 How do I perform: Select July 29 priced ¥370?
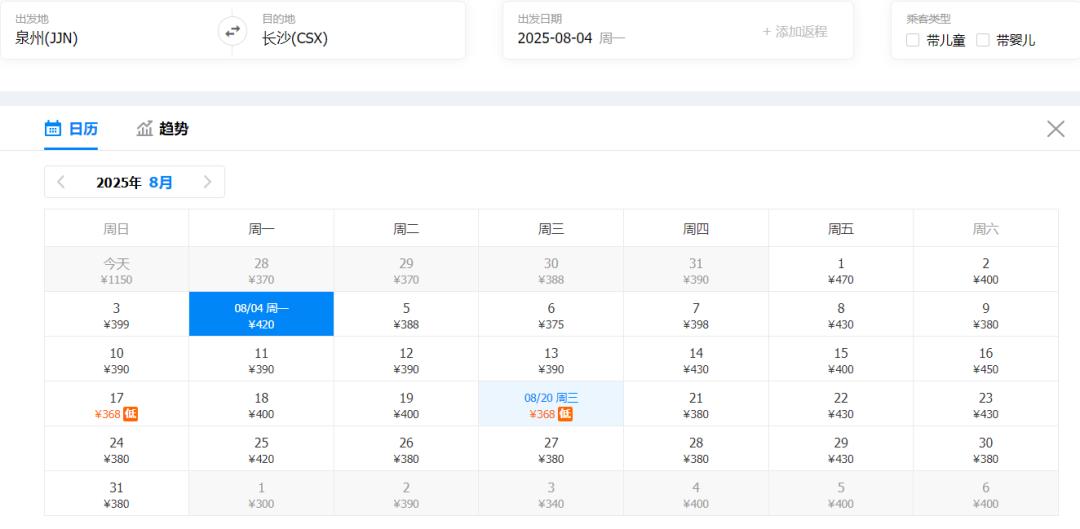[x=406, y=269]
